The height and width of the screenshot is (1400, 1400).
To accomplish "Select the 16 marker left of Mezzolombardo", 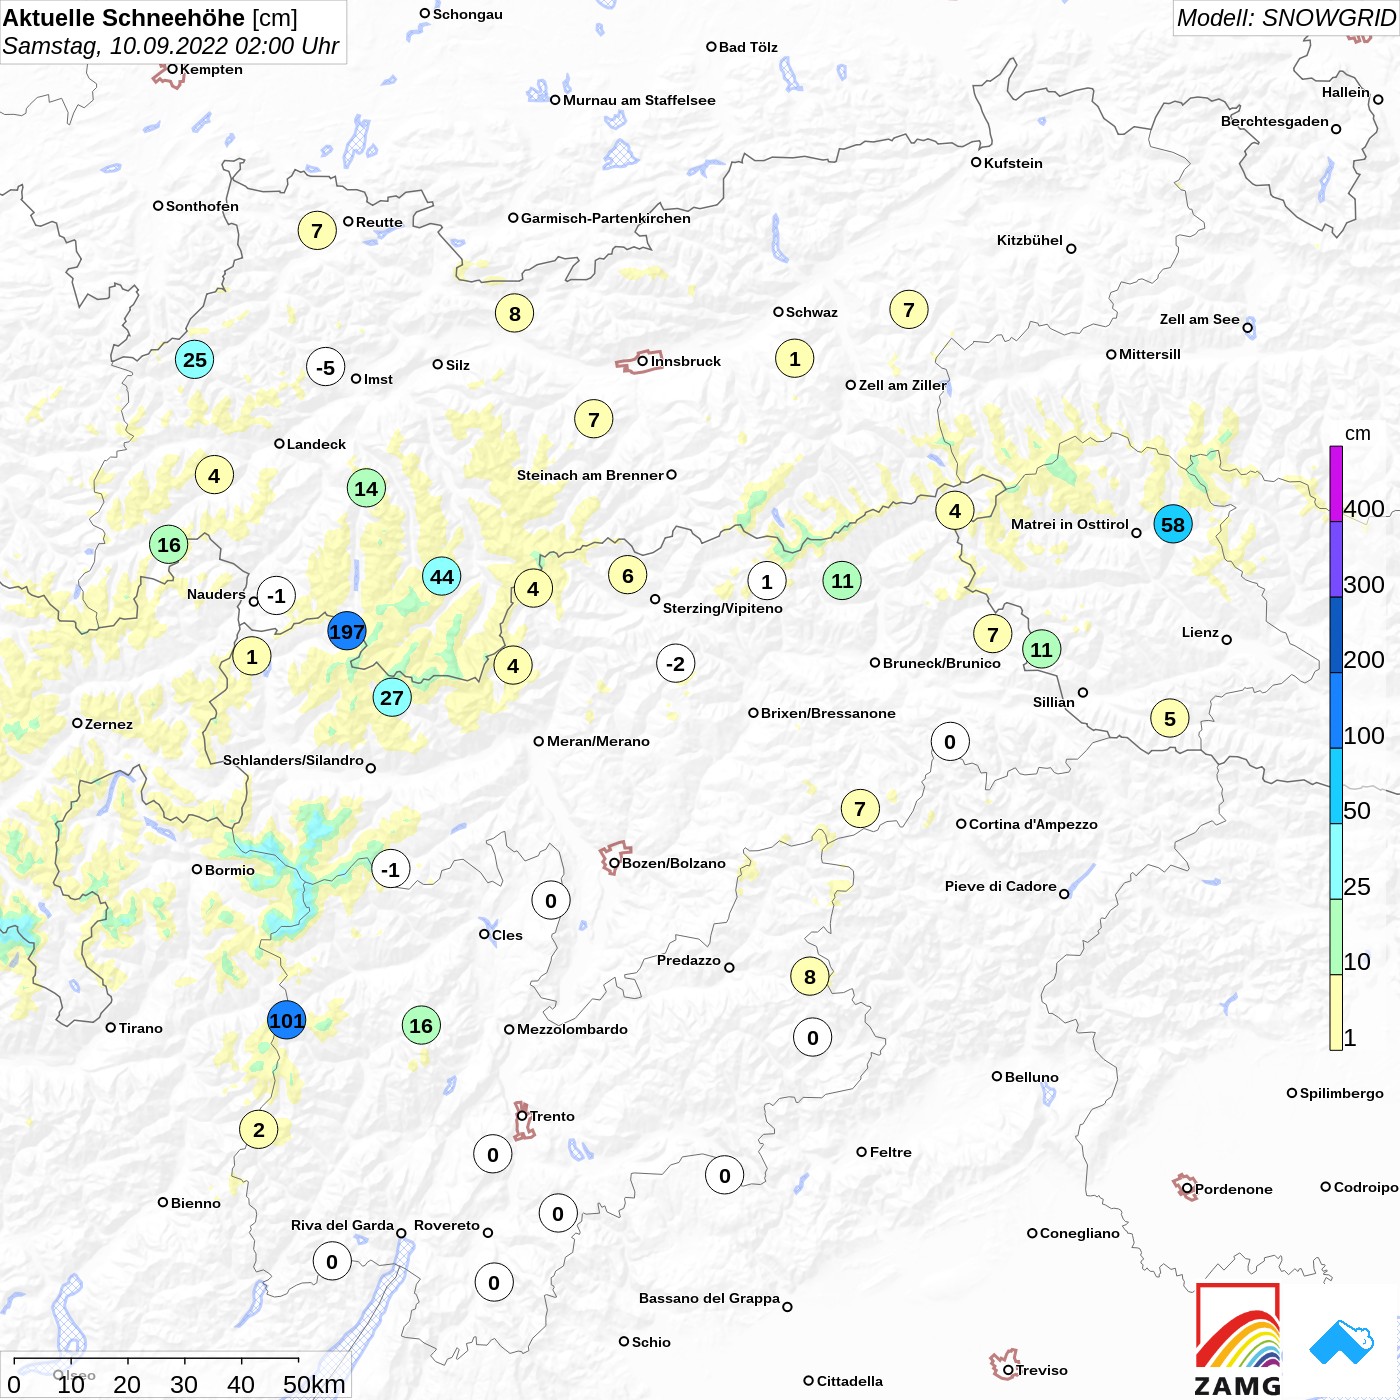I will coord(421,1026).
